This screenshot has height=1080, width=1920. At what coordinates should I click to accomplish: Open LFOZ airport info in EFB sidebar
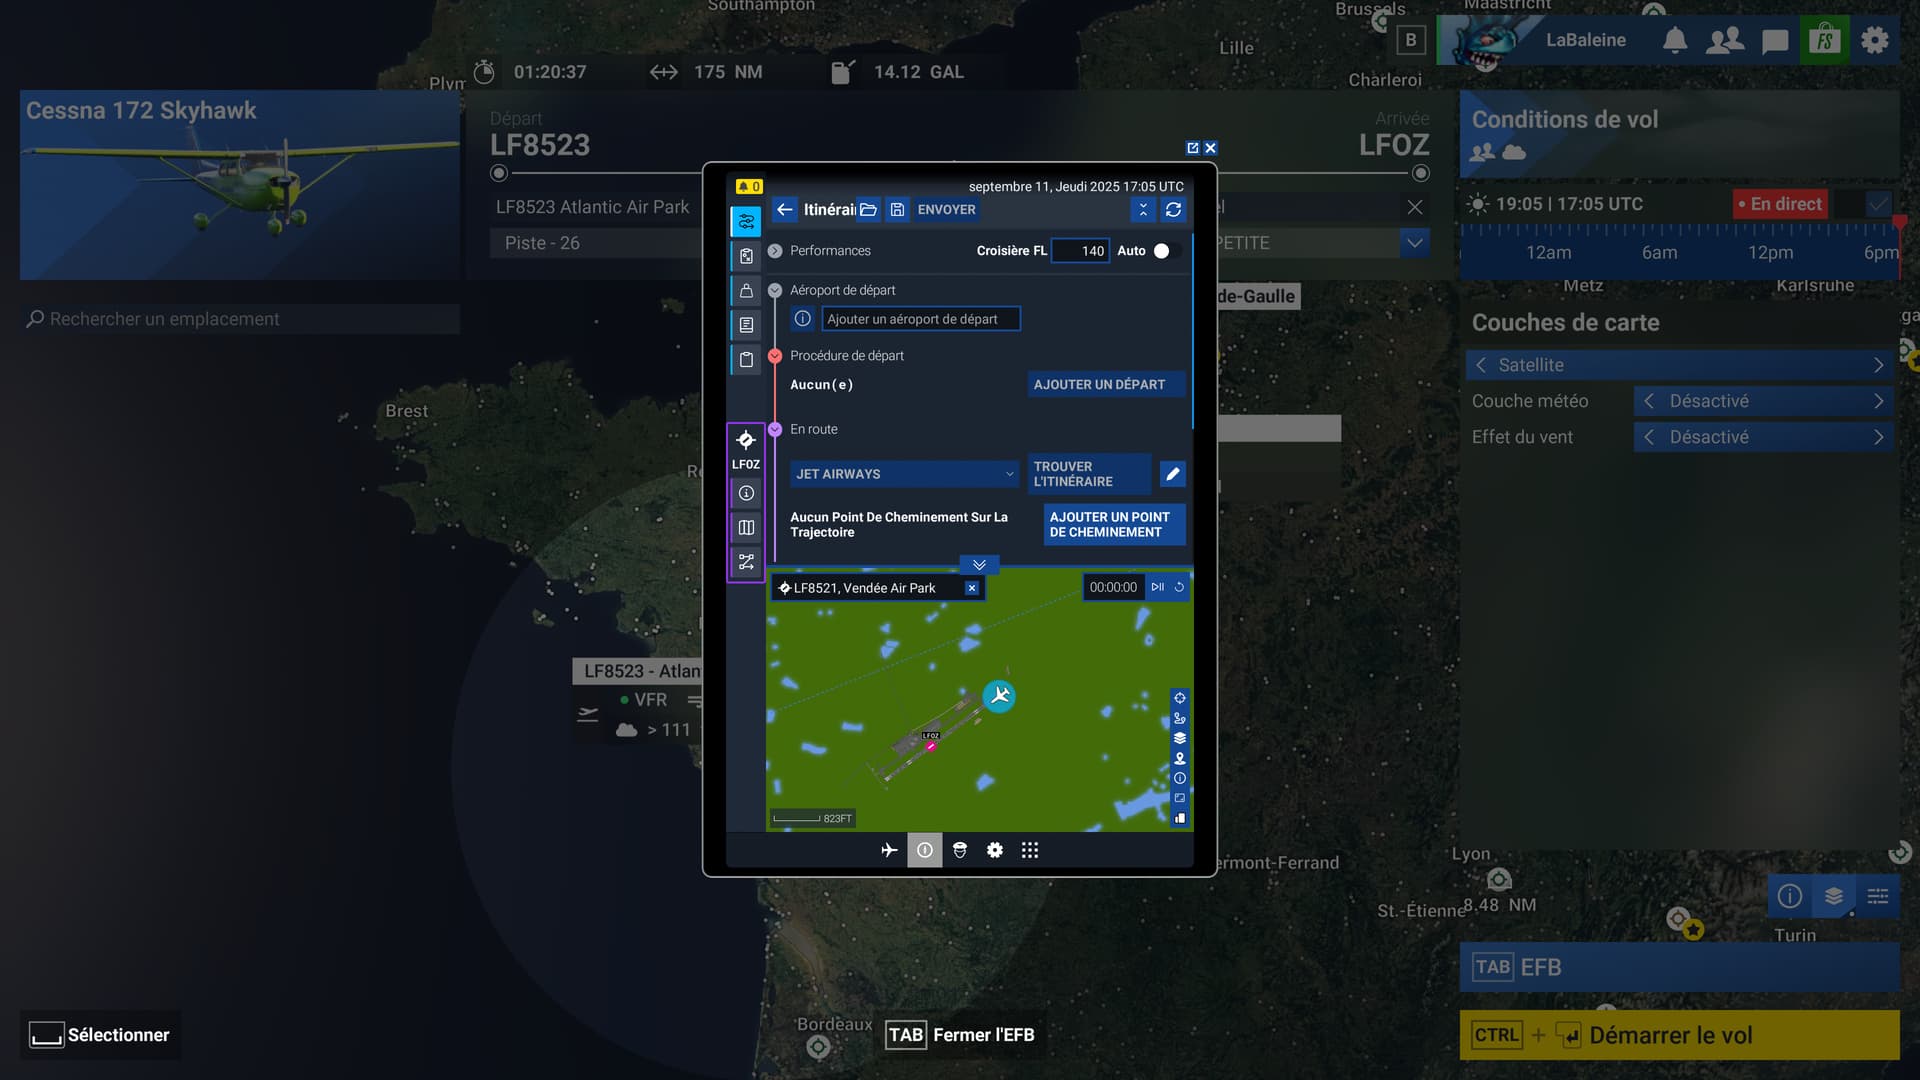(x=746, y=493)
